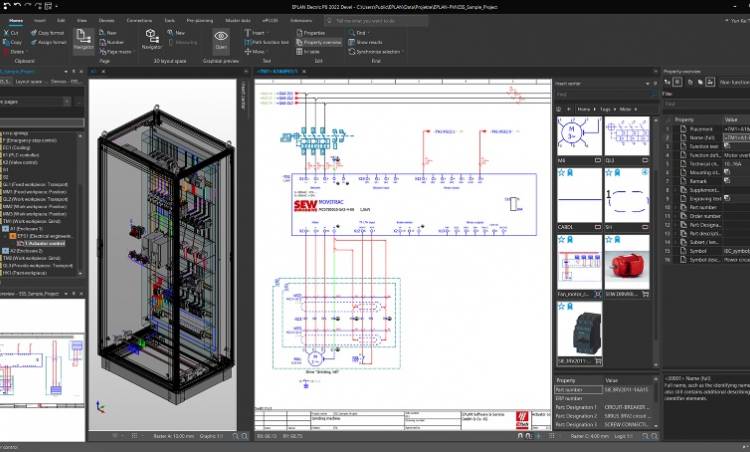Screen dimensions: 750x452
Task: Click the Find icon in ribbon
Action: (x=351, y=33)
